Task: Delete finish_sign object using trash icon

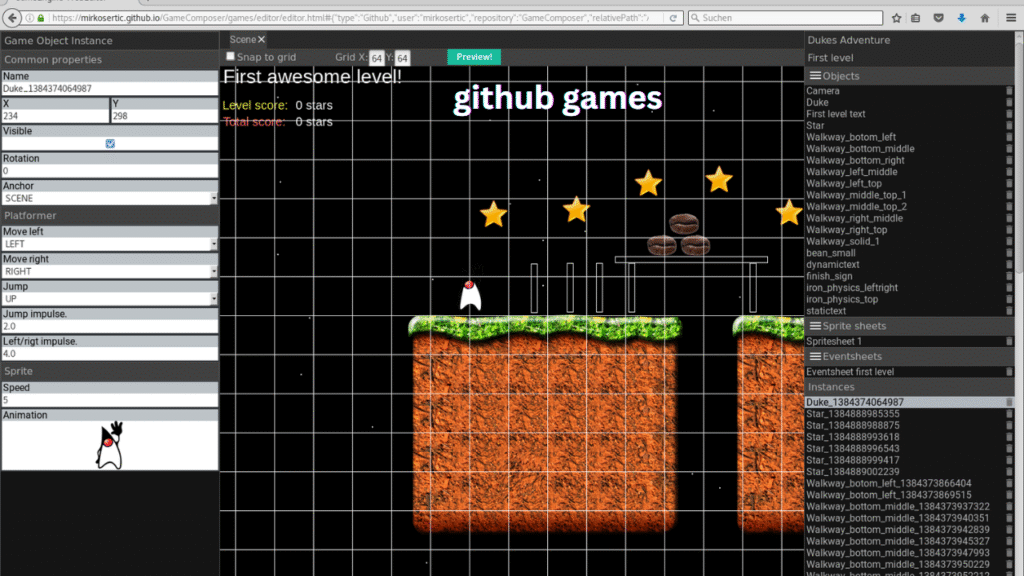Action: 1009,276
